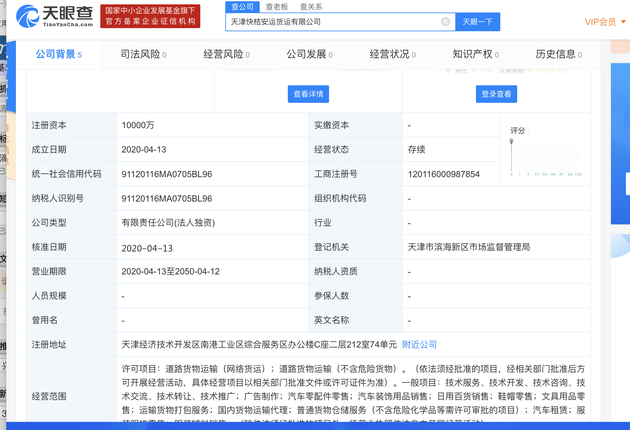Click the 查看详情 button

[308, 94]
